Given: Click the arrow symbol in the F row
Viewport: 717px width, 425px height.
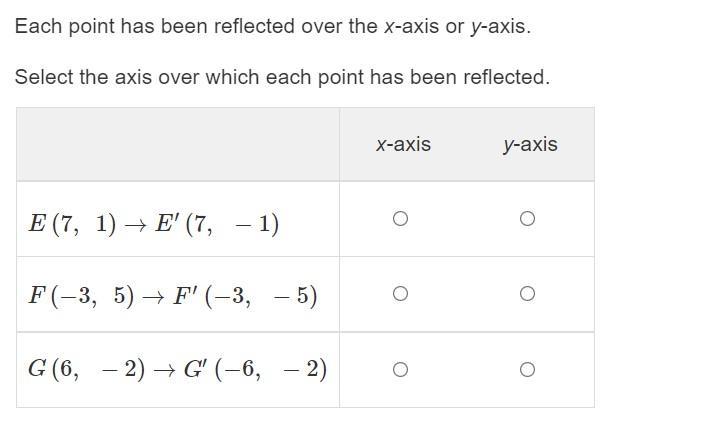Looking at the screenshot, I should 153,297.
